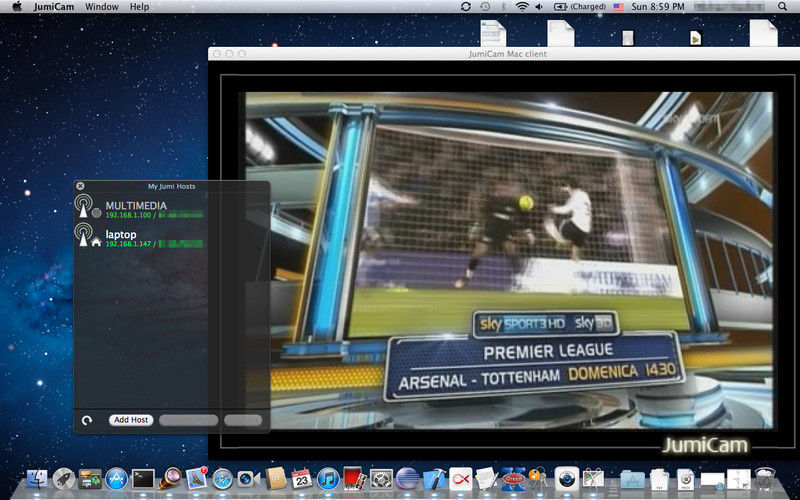The width and height of the screenshot is (800, 500).
Task: Open TextEdit paper-and-pen dock icon
Action: tap(486, 479)
